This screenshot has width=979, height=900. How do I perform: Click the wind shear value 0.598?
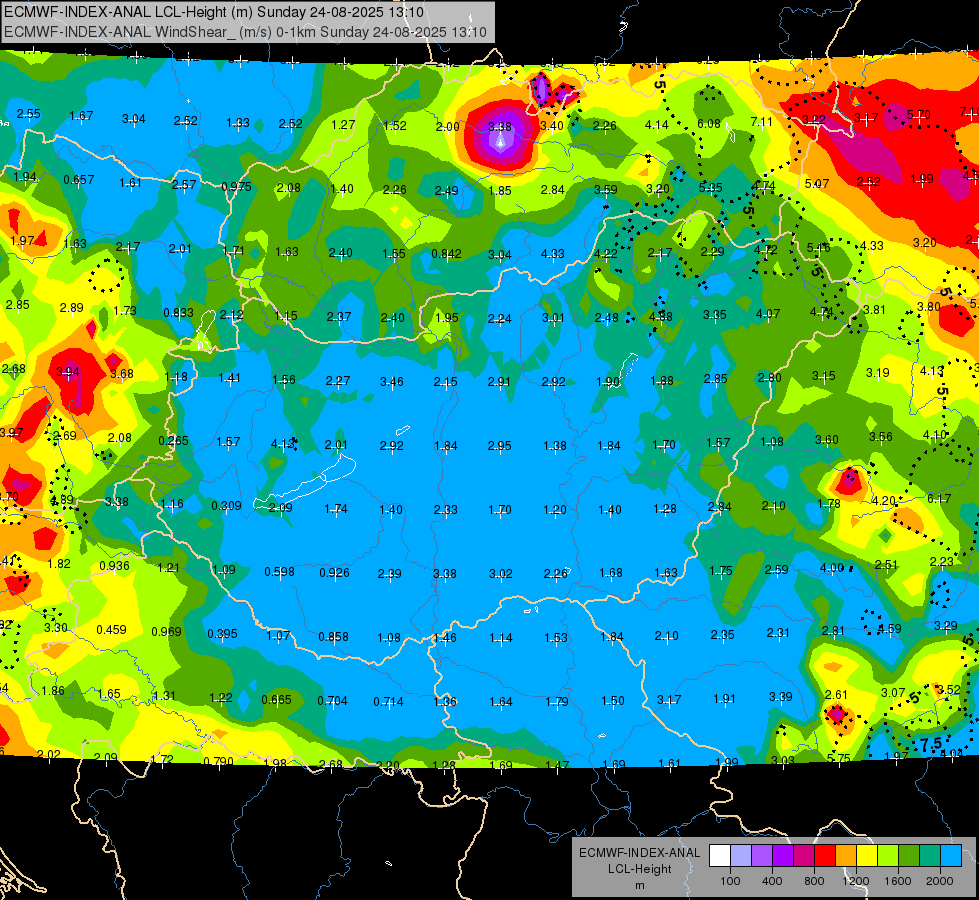click(x=279, y=571)
